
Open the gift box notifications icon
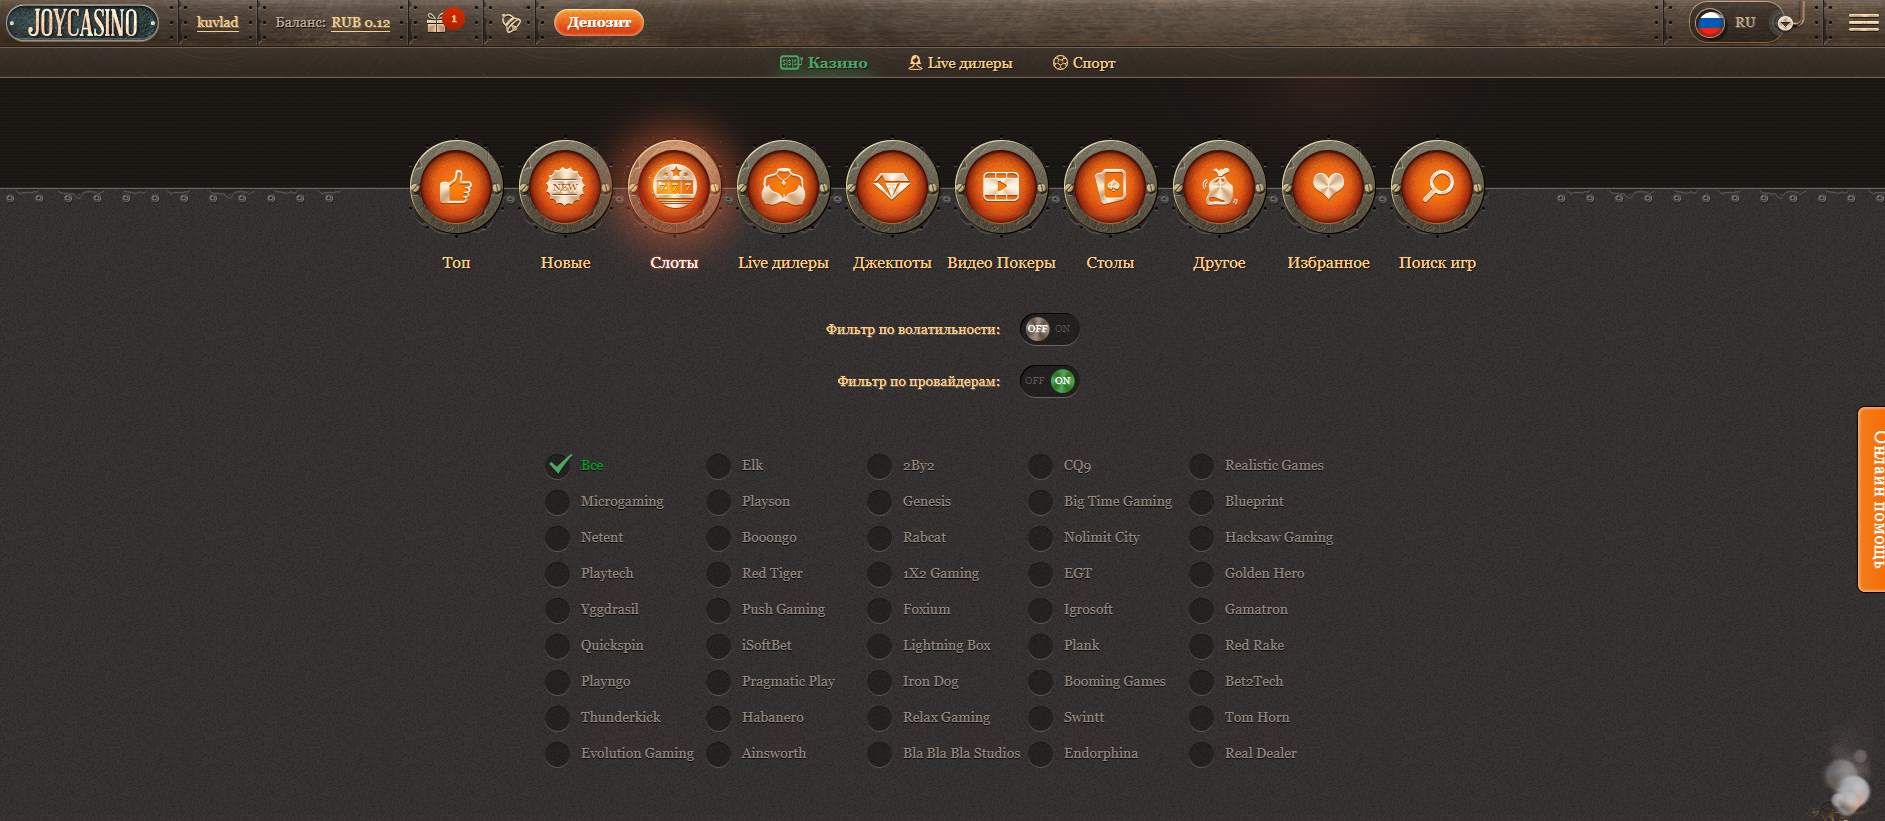[437, 23]
